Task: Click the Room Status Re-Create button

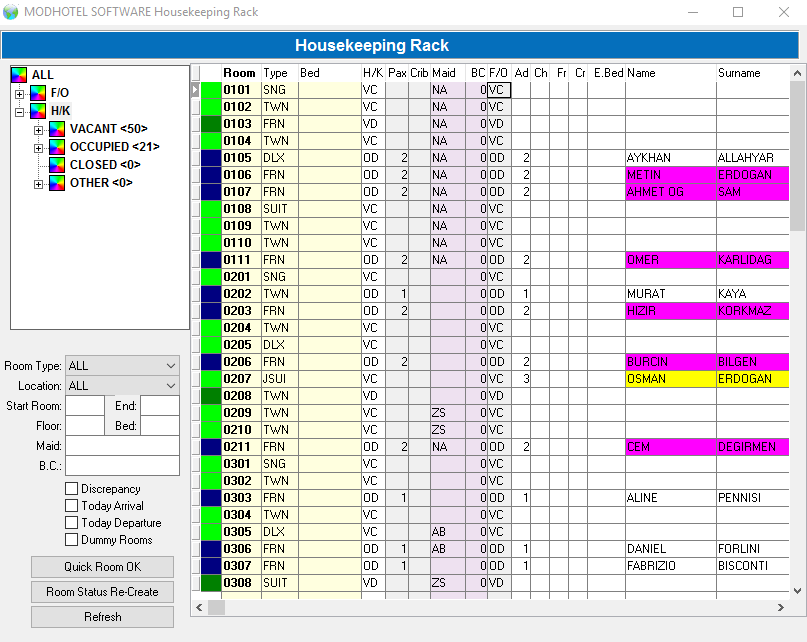Action: pos(102,592)
